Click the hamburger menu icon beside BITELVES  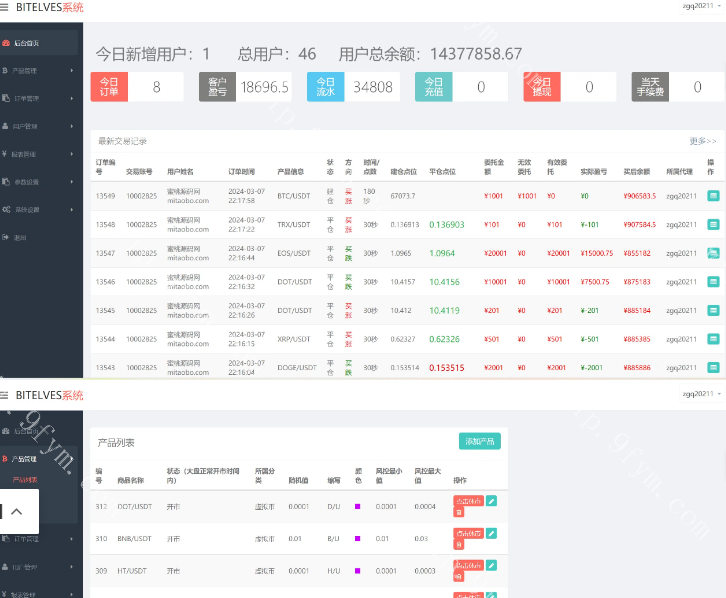coord(6,396)
